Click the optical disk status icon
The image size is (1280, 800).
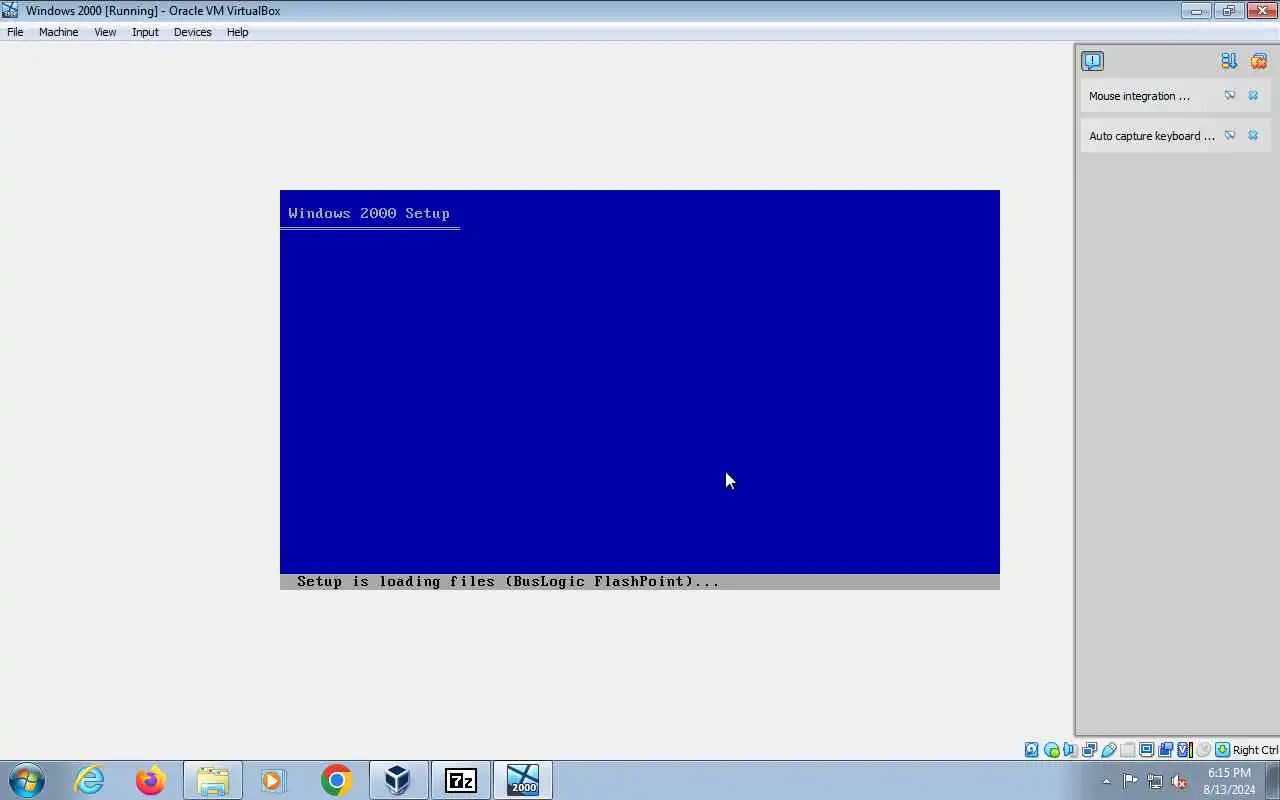click(x=1051, y=750)
